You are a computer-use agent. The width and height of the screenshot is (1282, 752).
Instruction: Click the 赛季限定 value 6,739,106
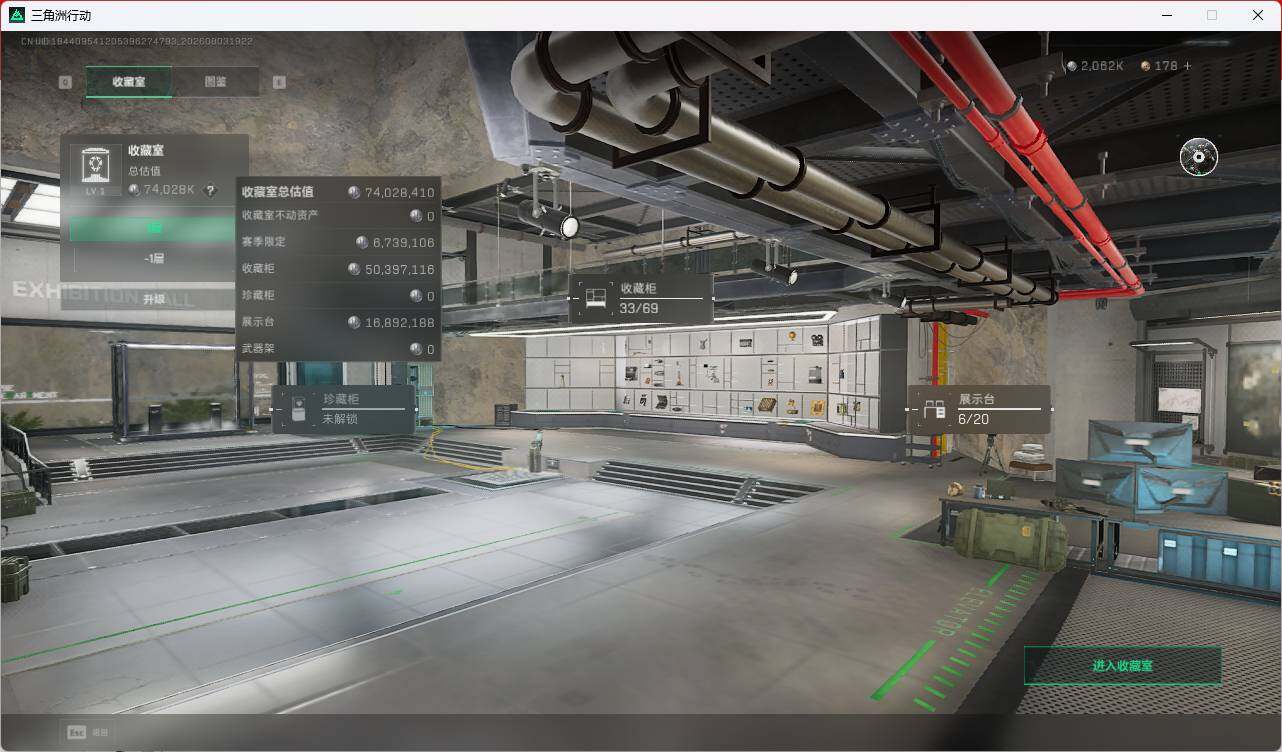point(403,243)
